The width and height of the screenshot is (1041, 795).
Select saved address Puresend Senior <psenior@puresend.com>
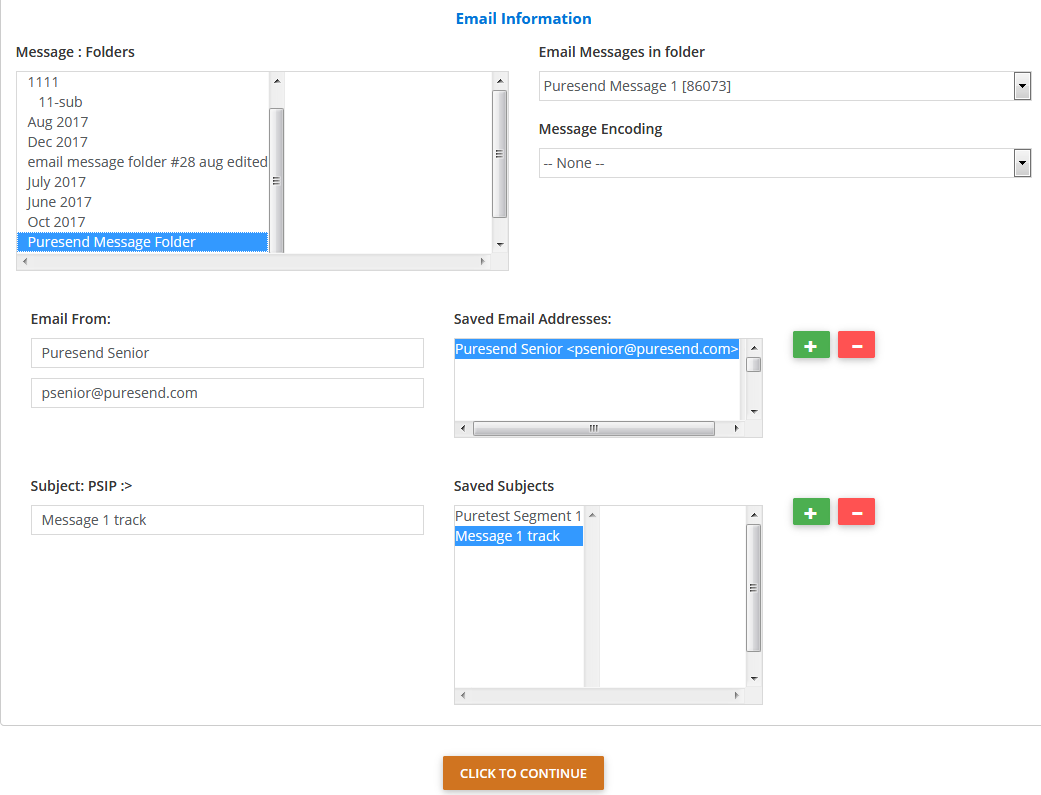(596, 349)
